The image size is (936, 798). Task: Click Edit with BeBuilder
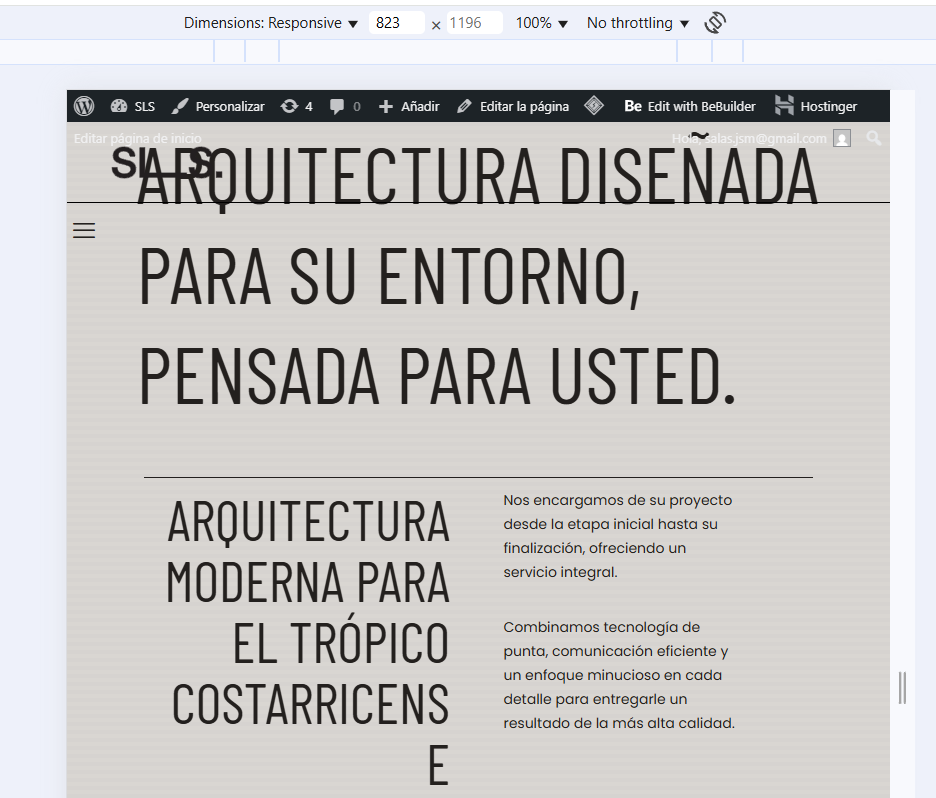pyautogui.click(x=690, y=106)
